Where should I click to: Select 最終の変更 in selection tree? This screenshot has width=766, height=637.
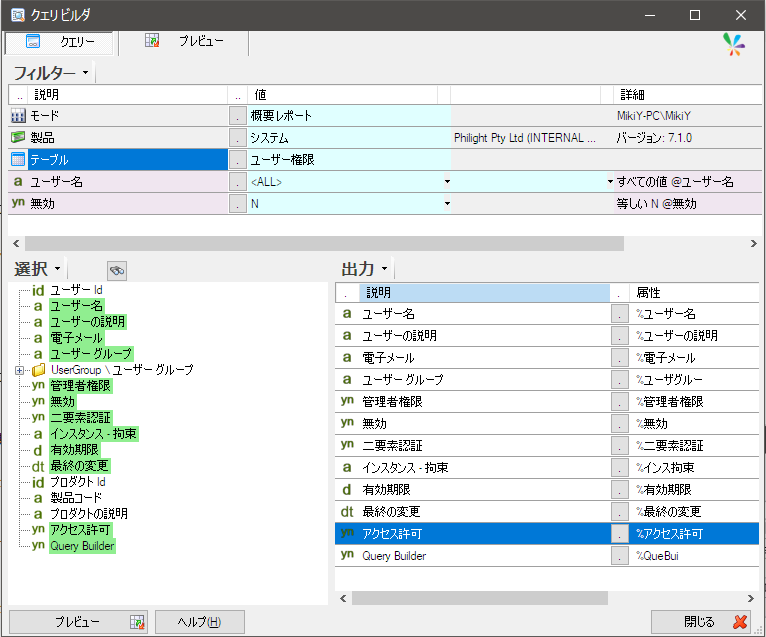coord(80,466)
